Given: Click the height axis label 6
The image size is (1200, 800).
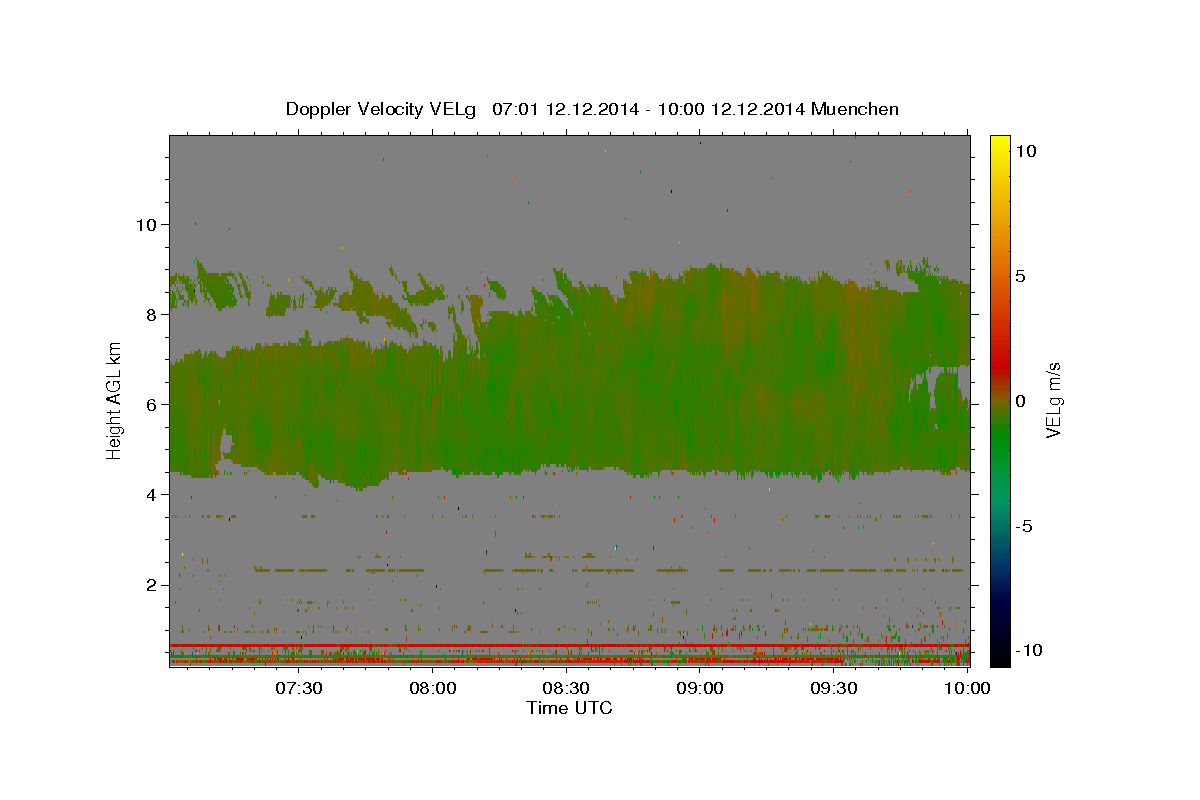Looking at the screenshot, I should tap(149, 404).
